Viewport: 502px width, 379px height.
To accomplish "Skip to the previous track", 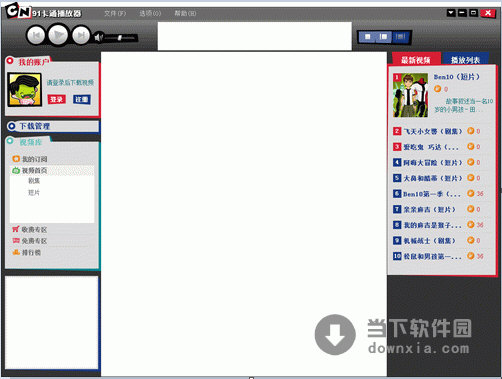I will 36,35.
